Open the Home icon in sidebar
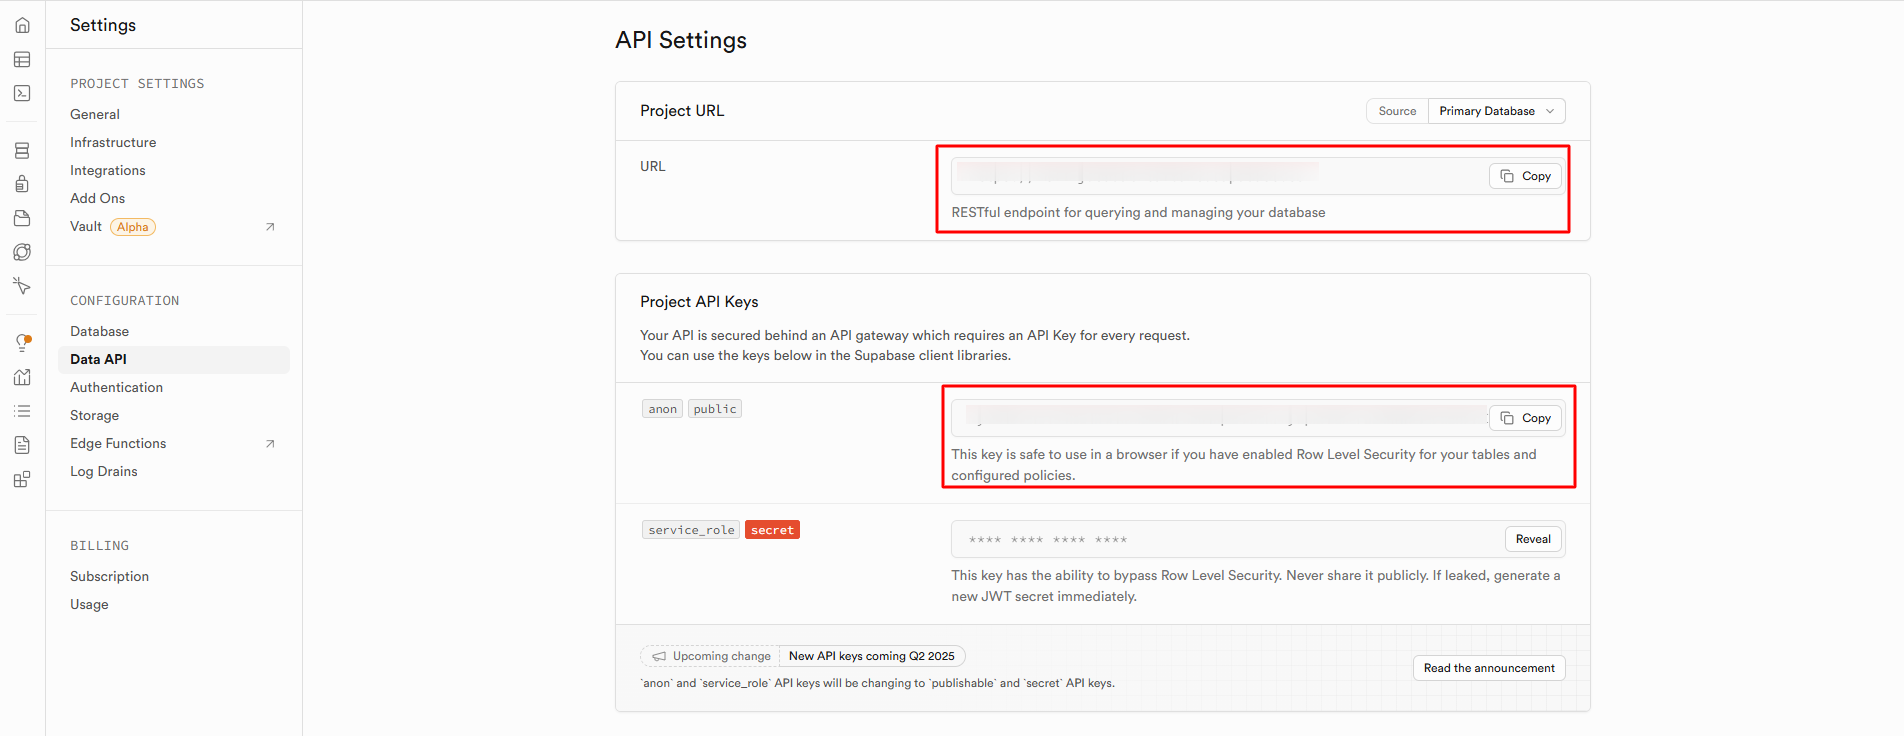Viewport: 1904px width, 736px height. 22,25
